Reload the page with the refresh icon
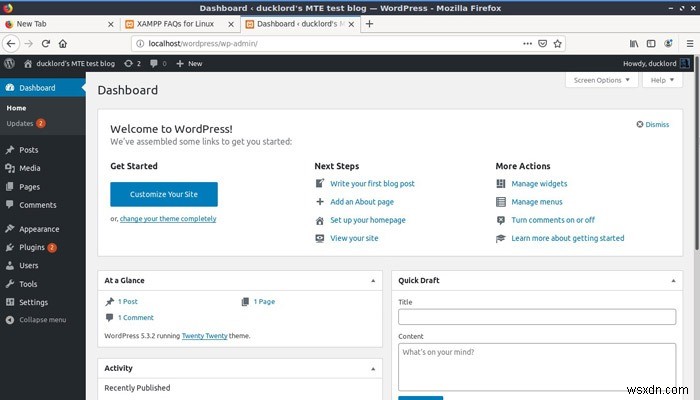Viewport: 700px width, 400px height. coord(46,43)
